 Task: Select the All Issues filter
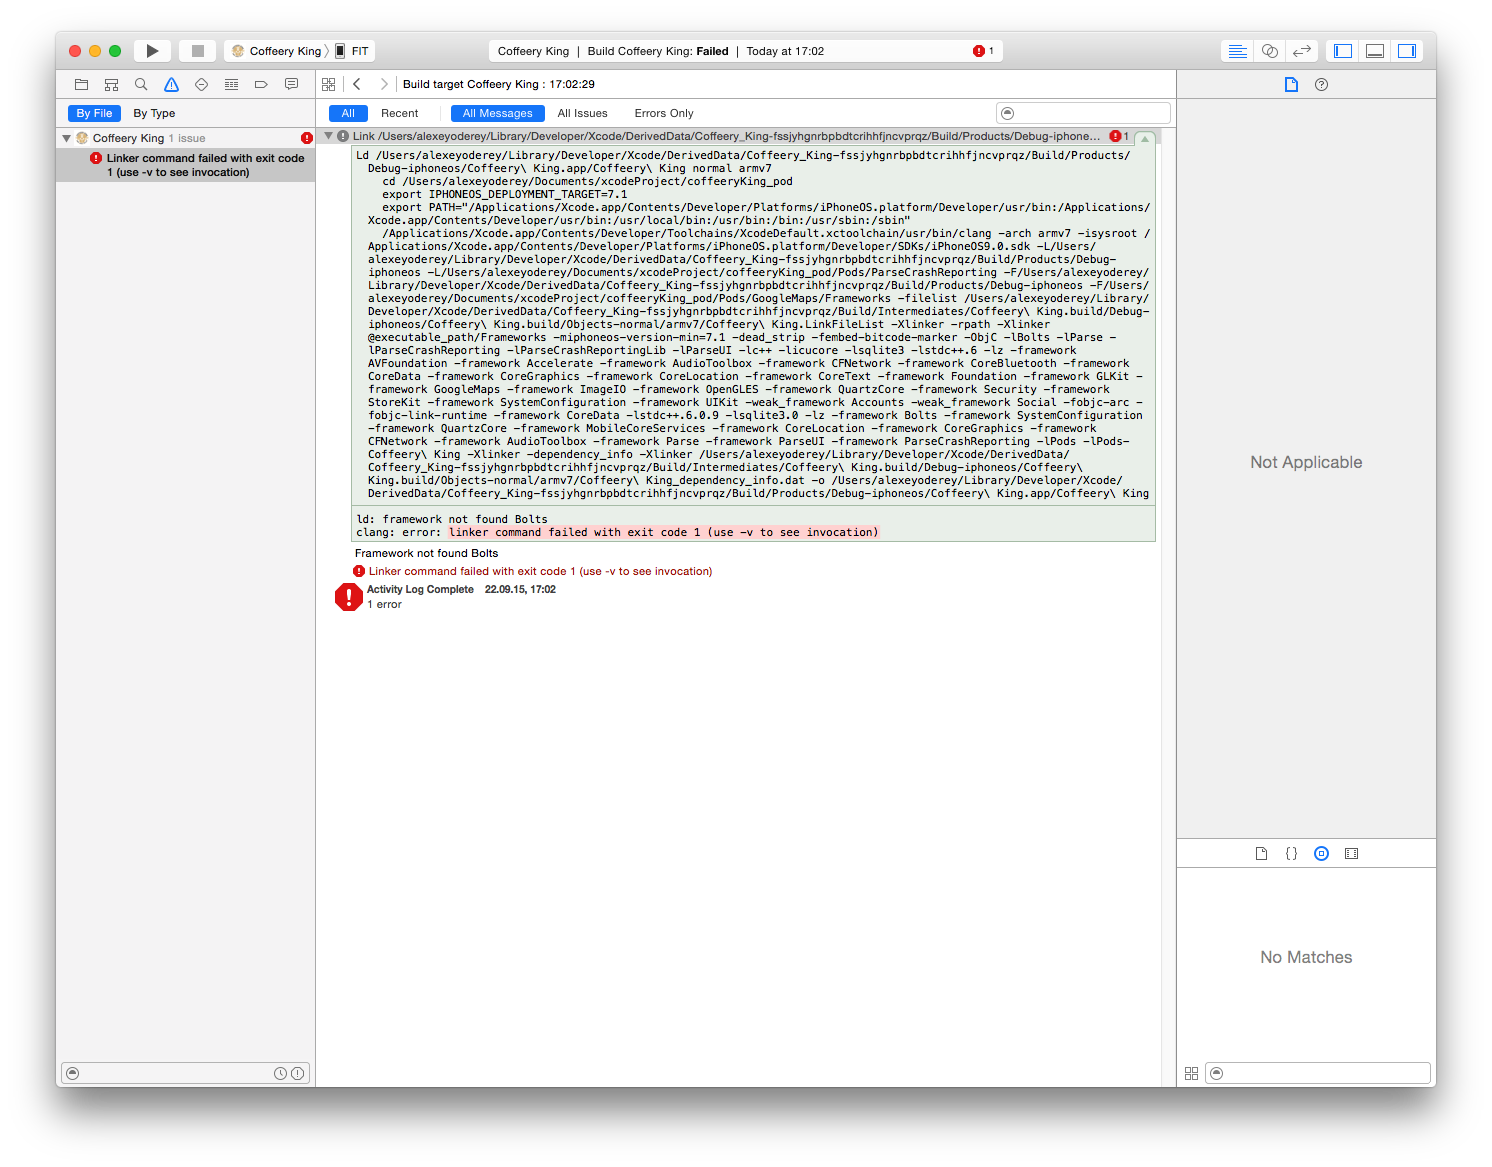(x=582, y=114)
